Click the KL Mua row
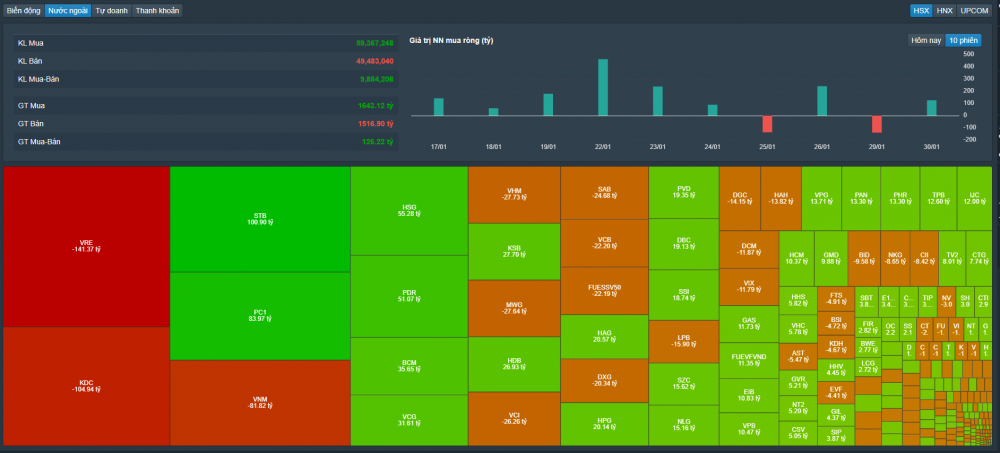Image resolution: width=1000 pixels, height=453 pixels. pos(206,43)
